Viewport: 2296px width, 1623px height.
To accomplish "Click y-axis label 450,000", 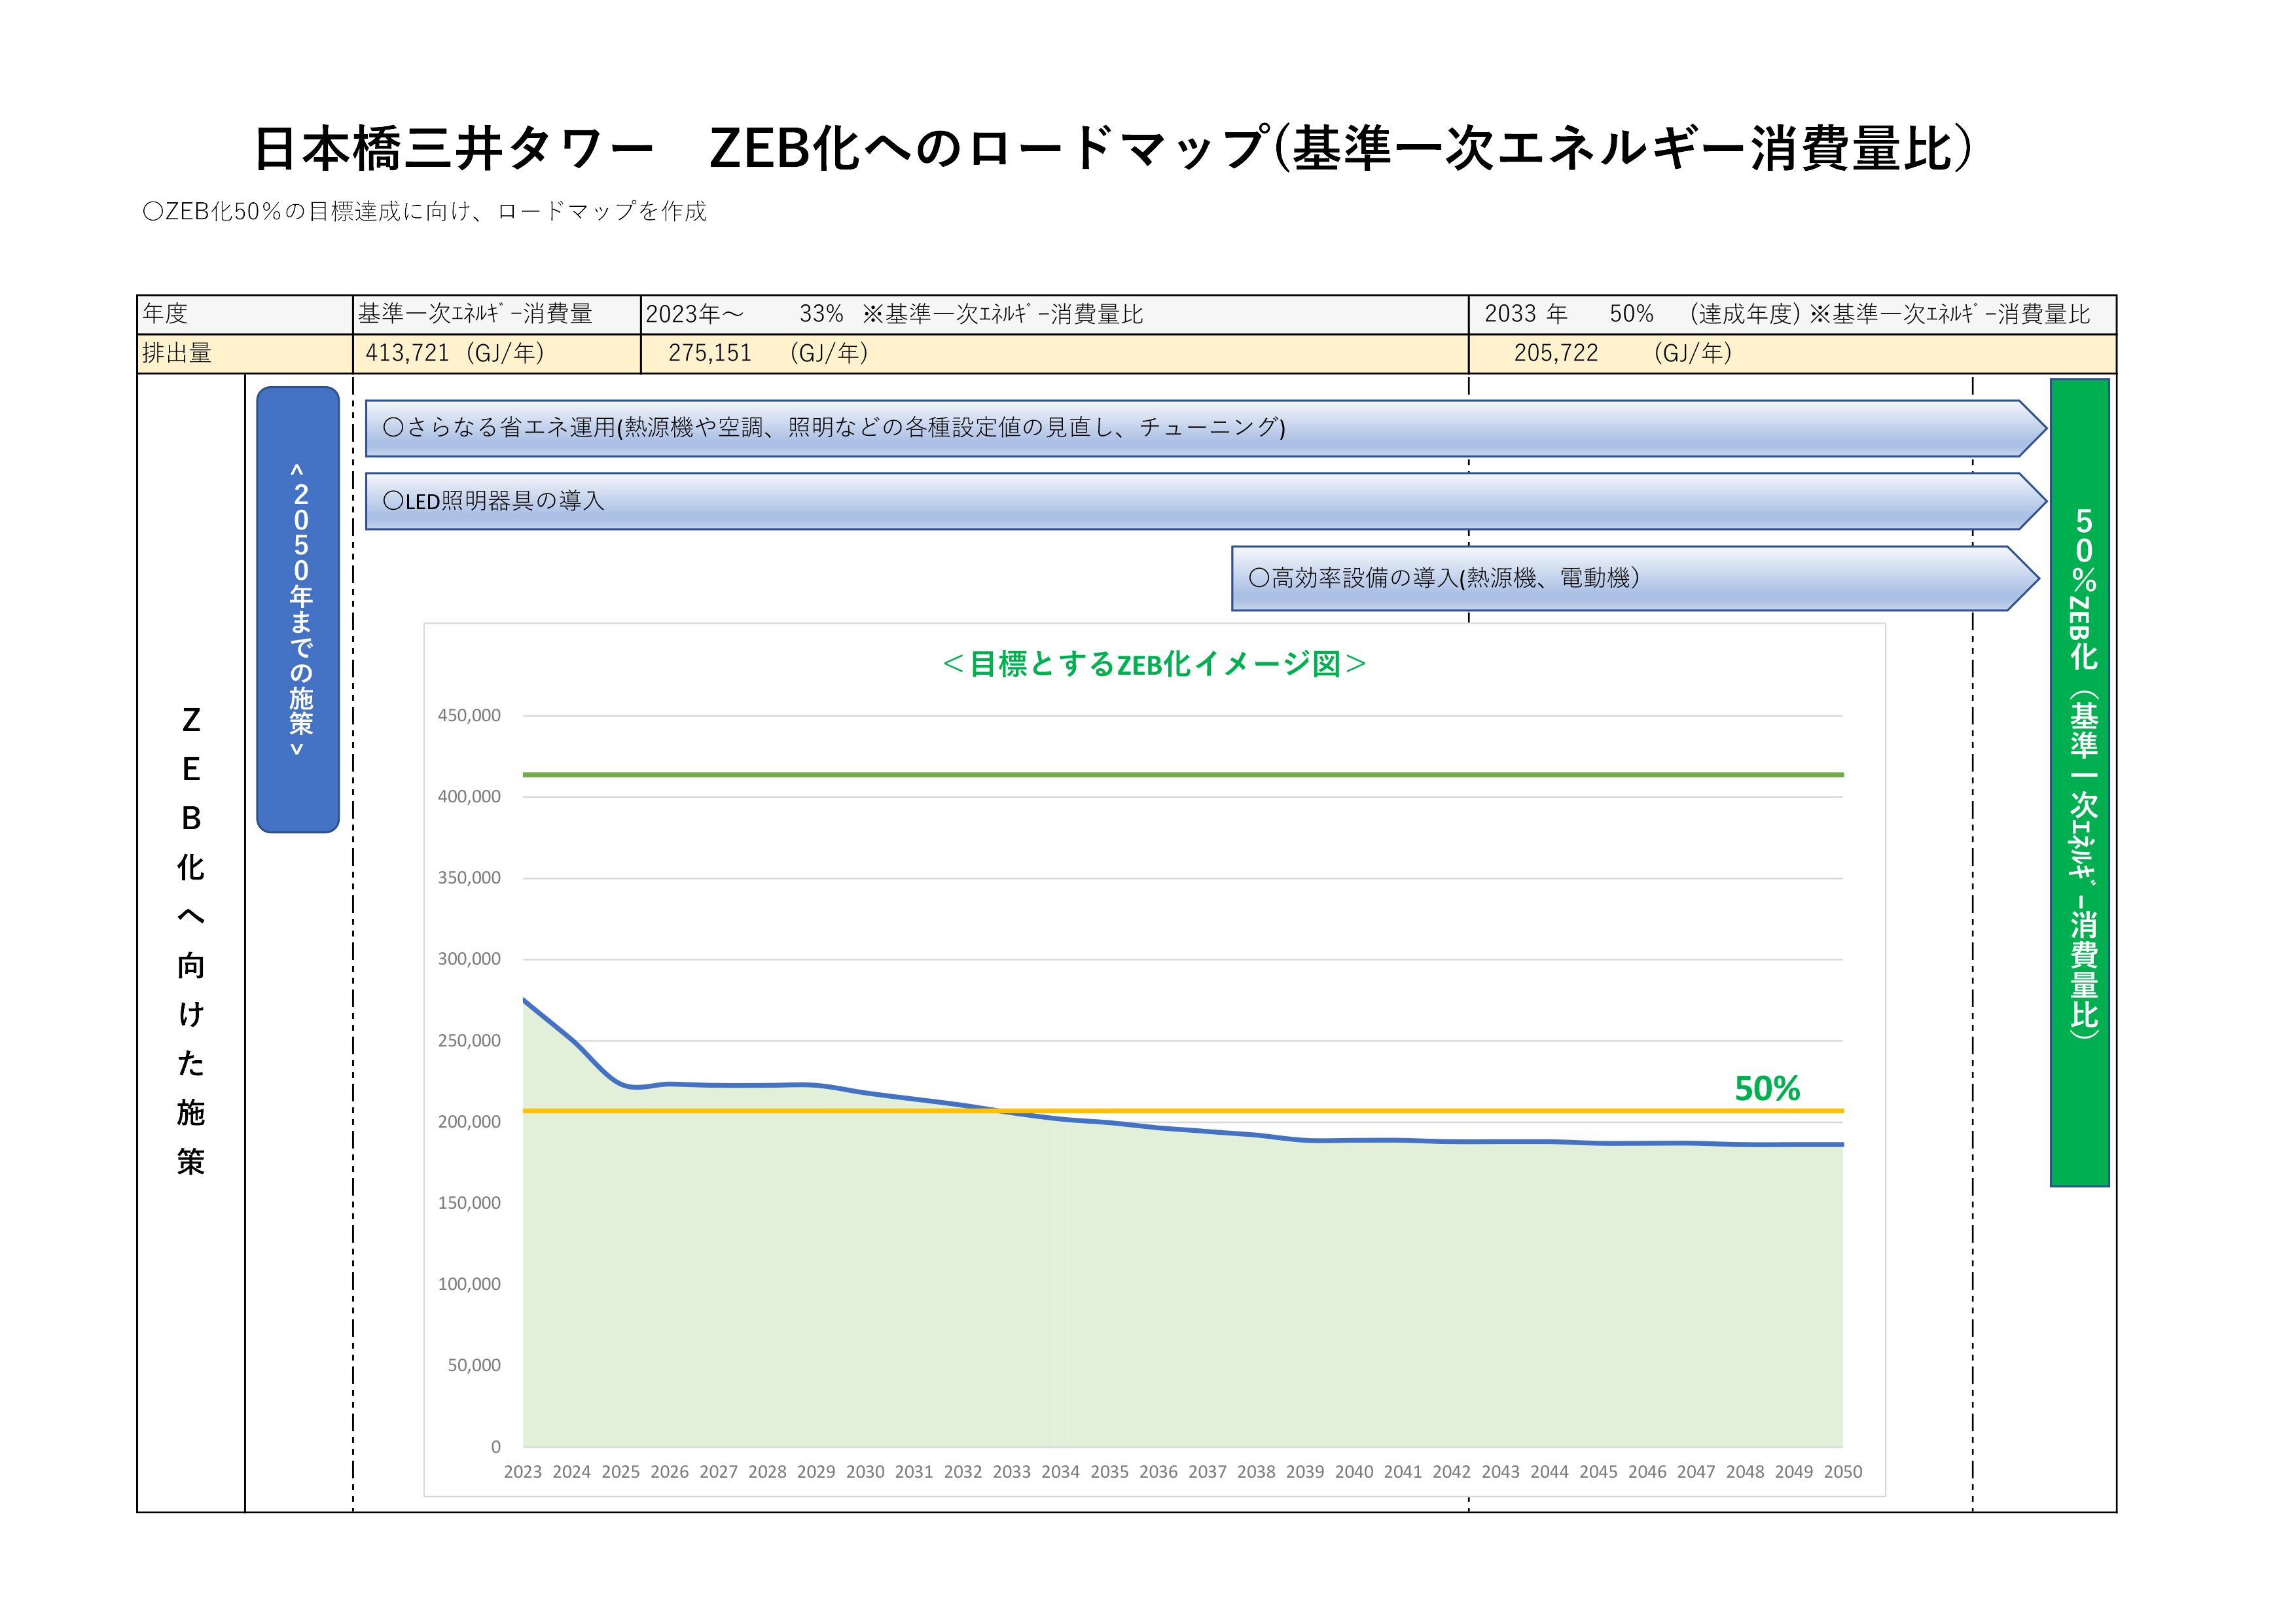I will coord(469,715).
